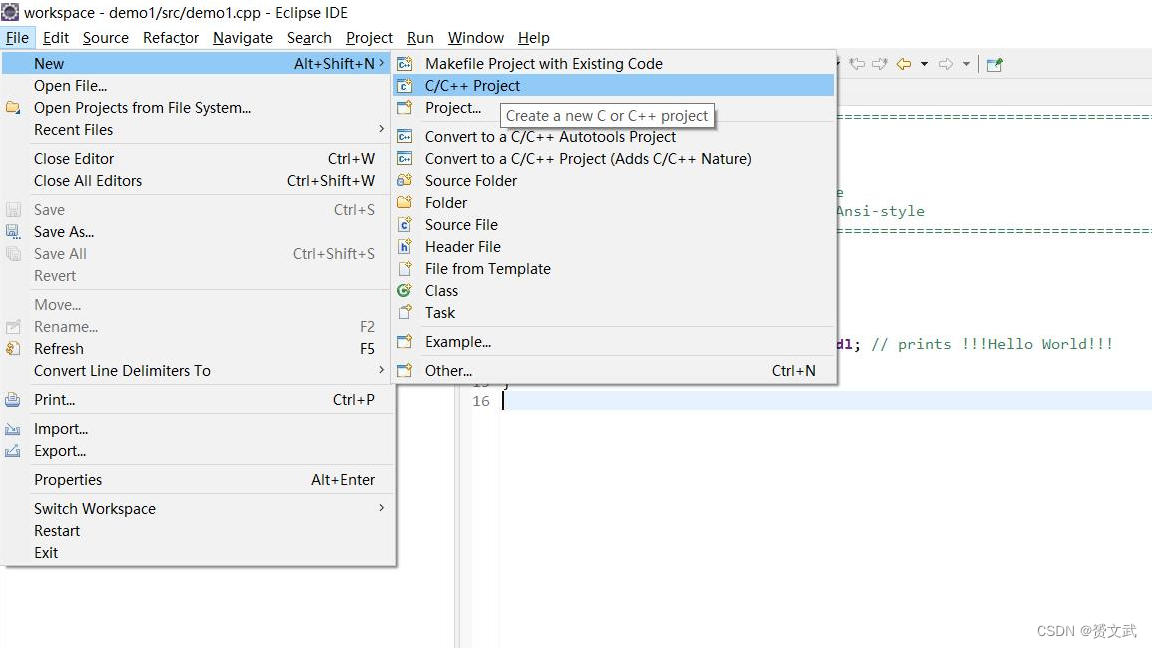The image size is (1152, 648).
Task: Expand the Recent Files submenu arrow
Action: 381,129
